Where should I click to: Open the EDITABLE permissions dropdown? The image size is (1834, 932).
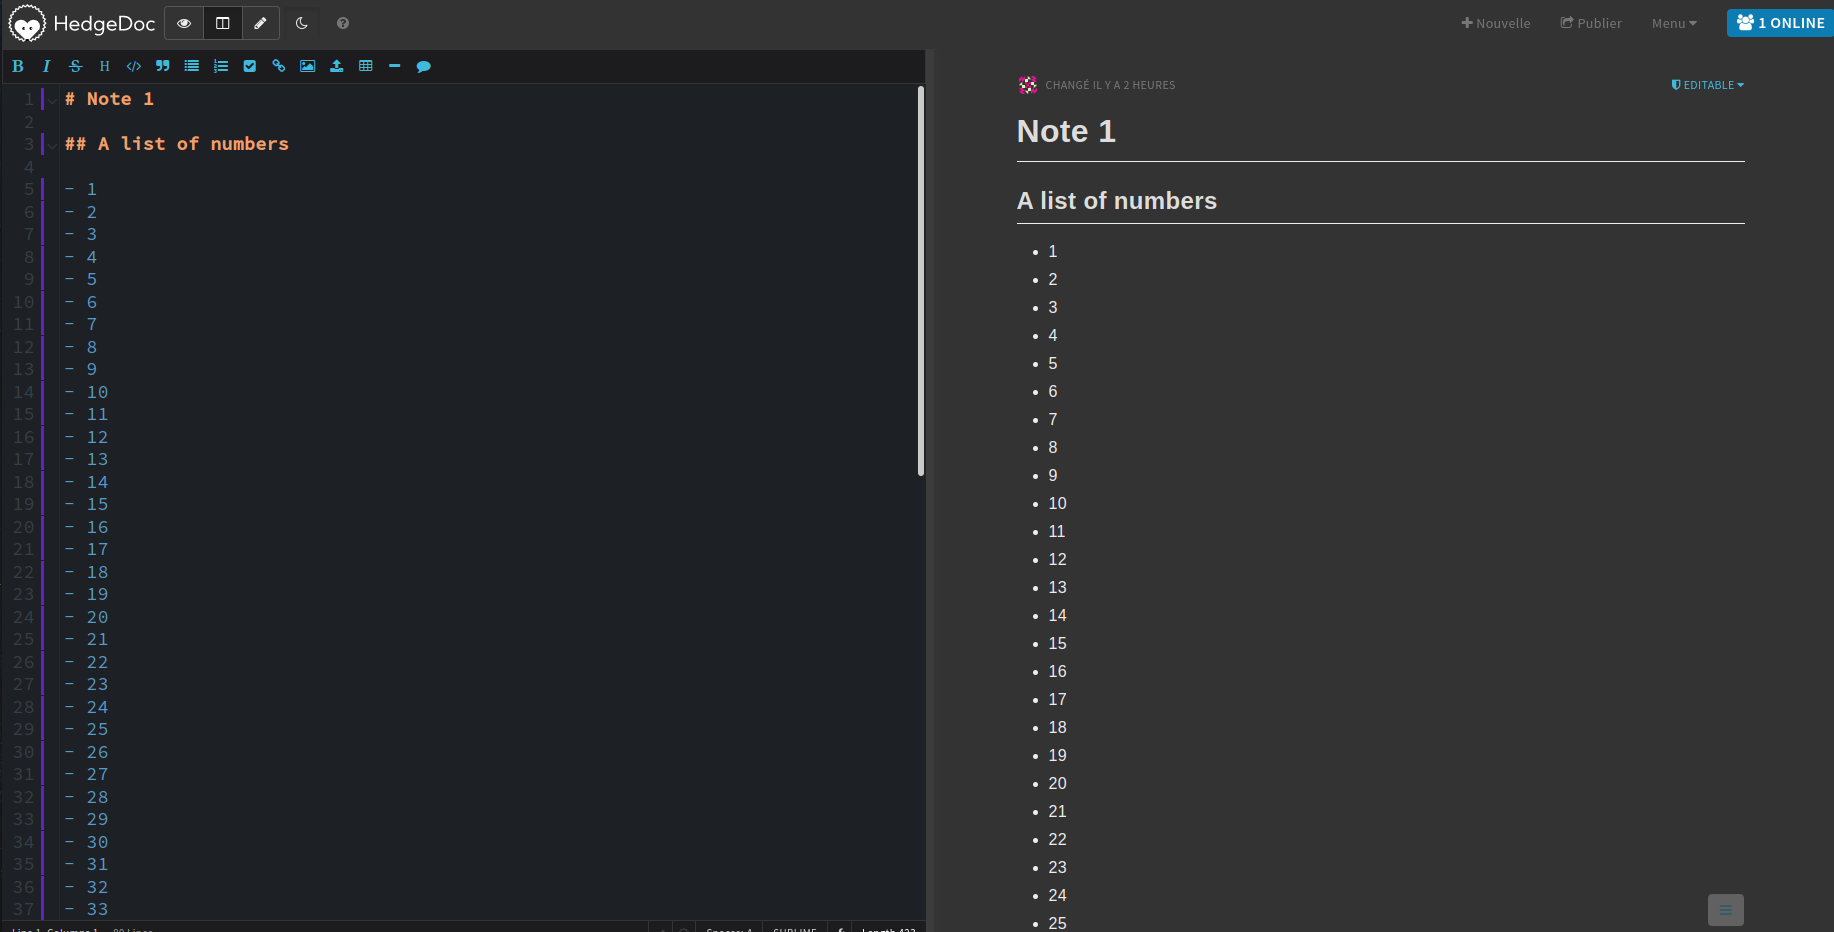tap(1707, 85)
